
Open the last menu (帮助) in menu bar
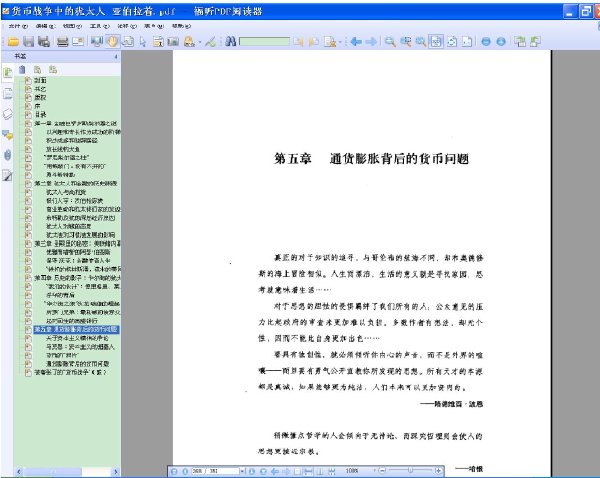click(x=181, y=26)
